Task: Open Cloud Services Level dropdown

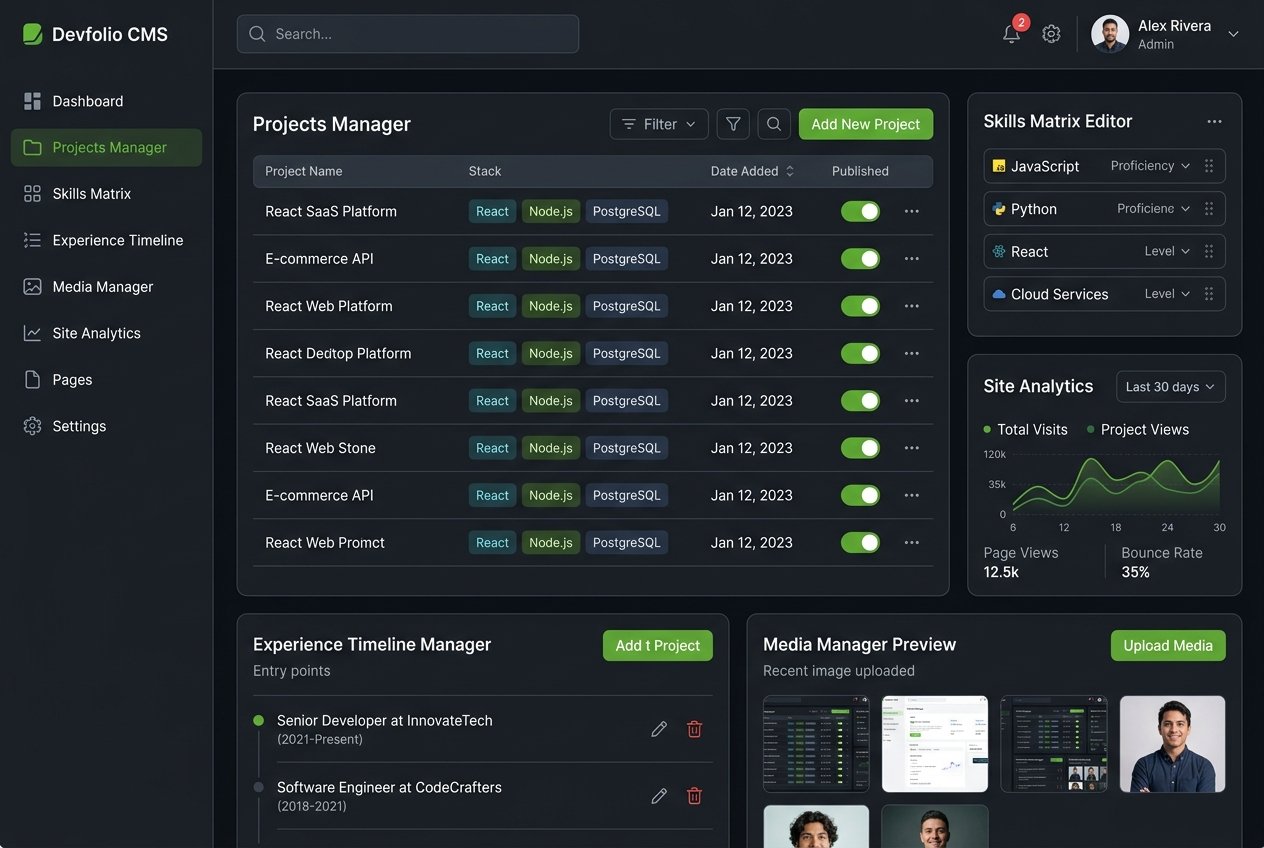Action: tap(1168, 294)
